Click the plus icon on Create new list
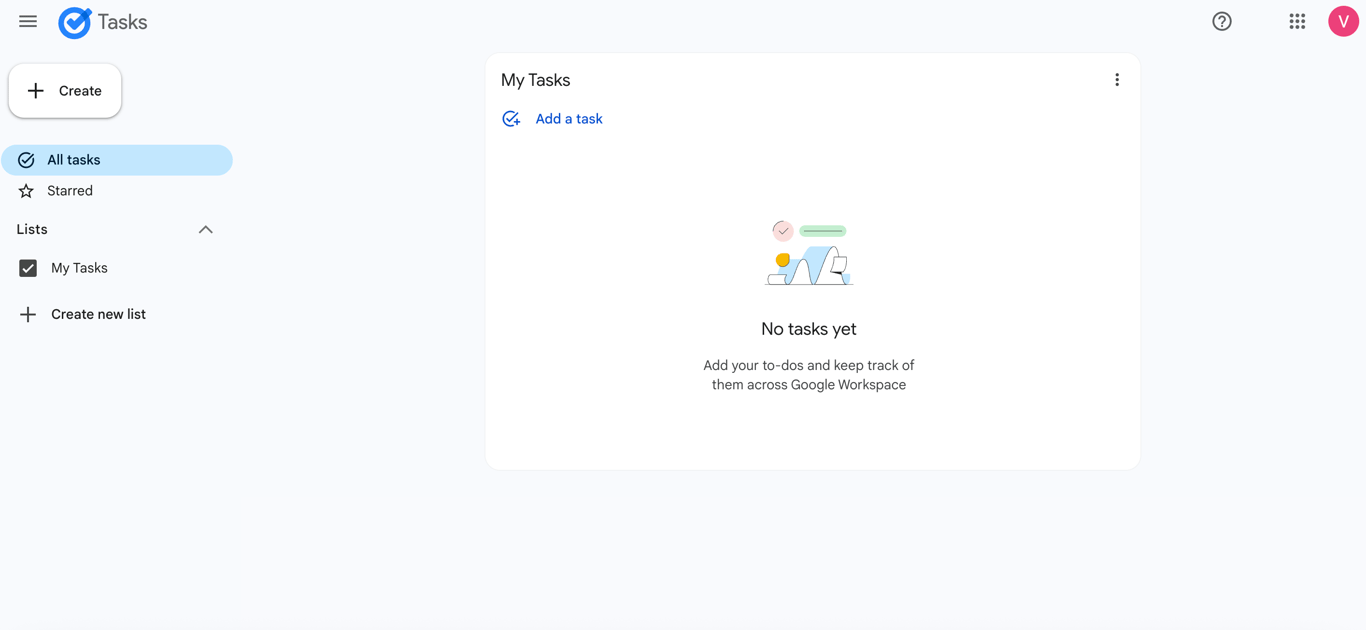The image size is (1366, 630). click(x=27, y=313)
